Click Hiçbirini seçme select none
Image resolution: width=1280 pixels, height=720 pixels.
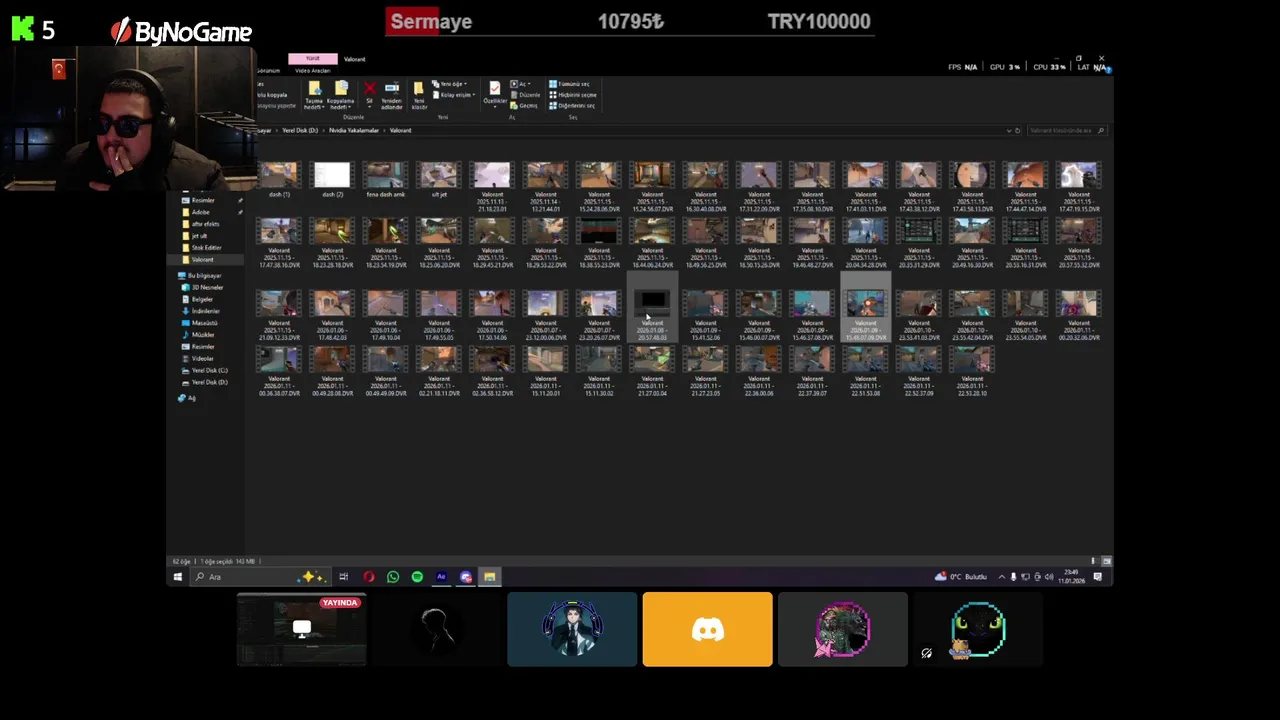tap(573, 95)
